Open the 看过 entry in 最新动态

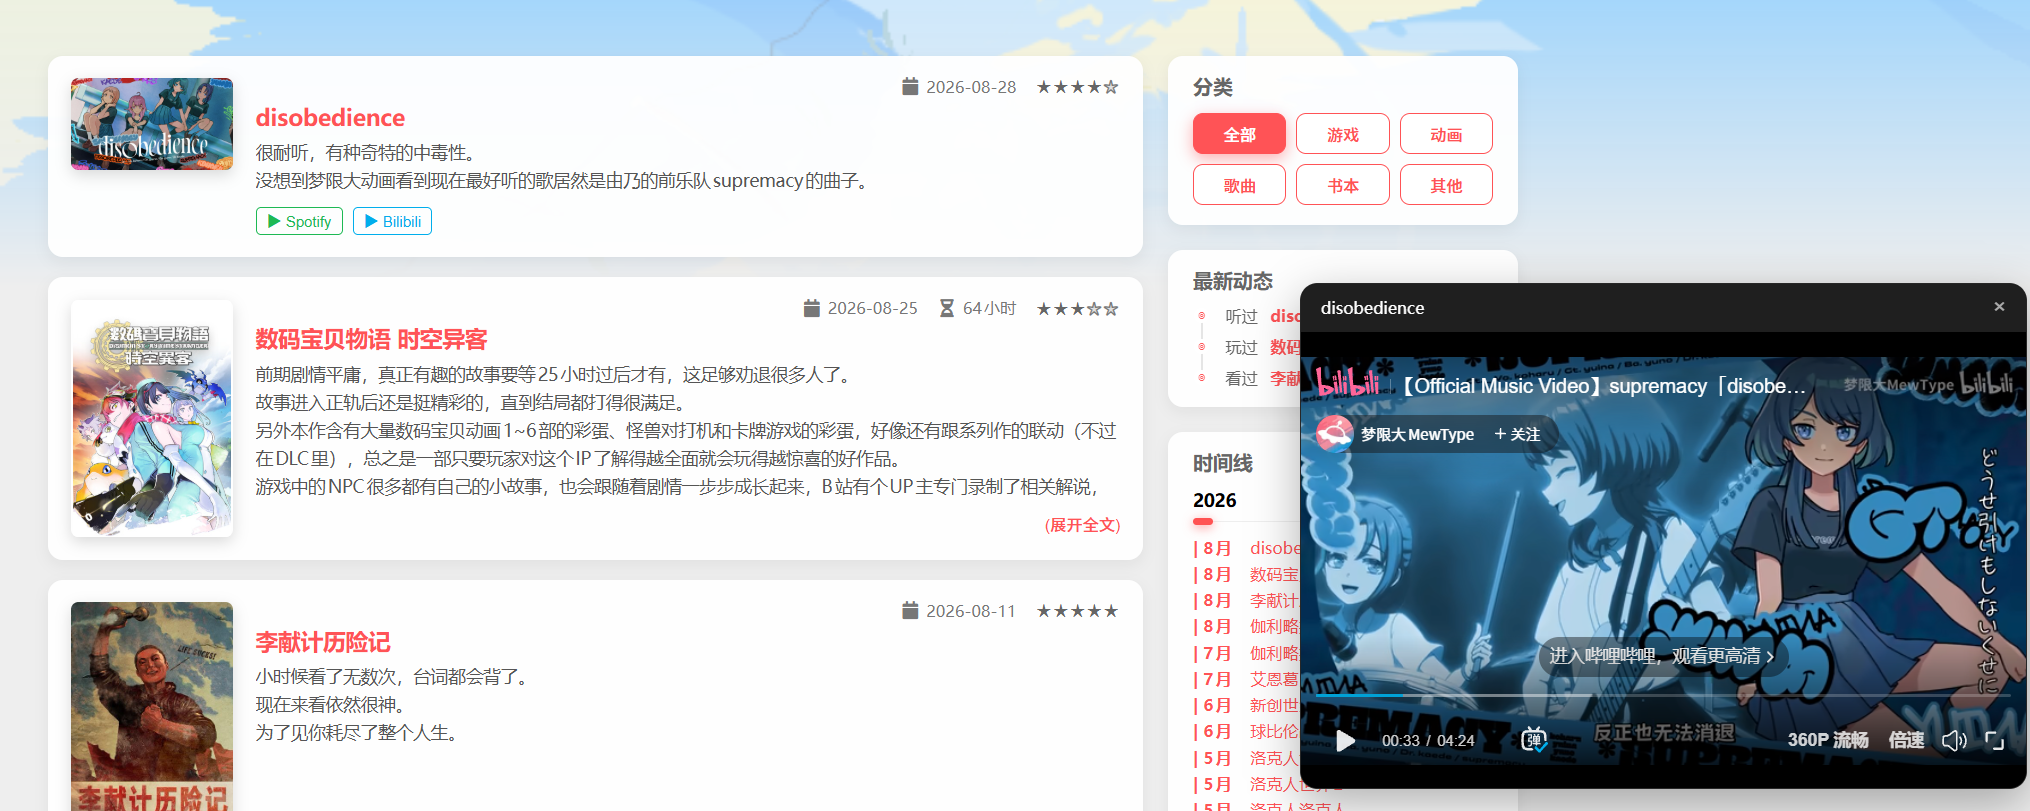(1285, 378)
